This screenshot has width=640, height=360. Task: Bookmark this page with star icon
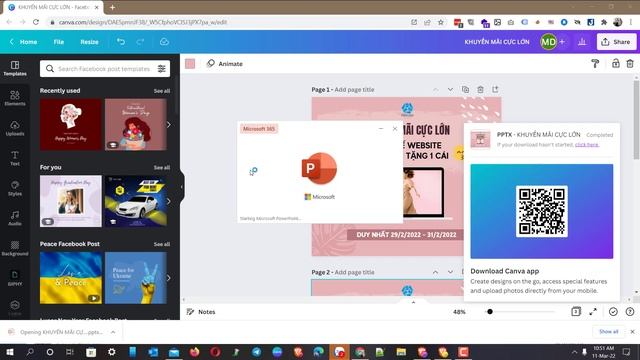pyautogui.click(x=440, y=22)
